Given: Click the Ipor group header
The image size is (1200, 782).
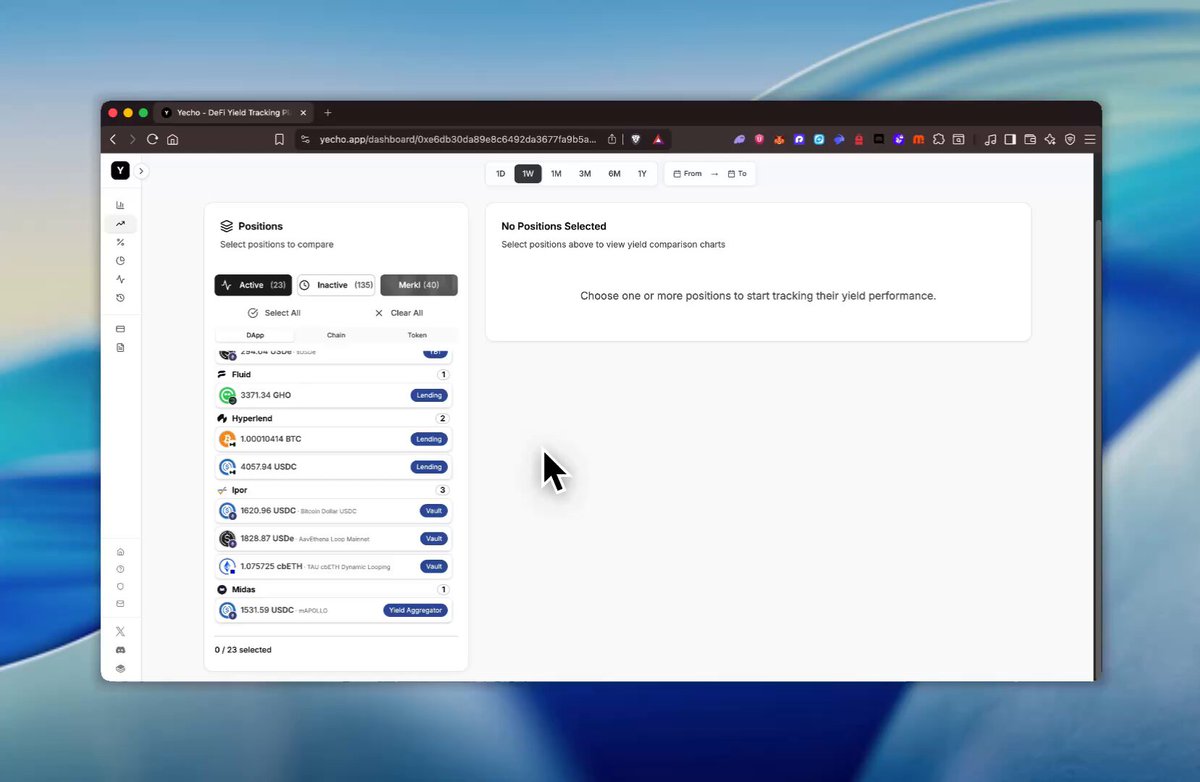Looking at the screenshot, I should (x=334, y=490).
